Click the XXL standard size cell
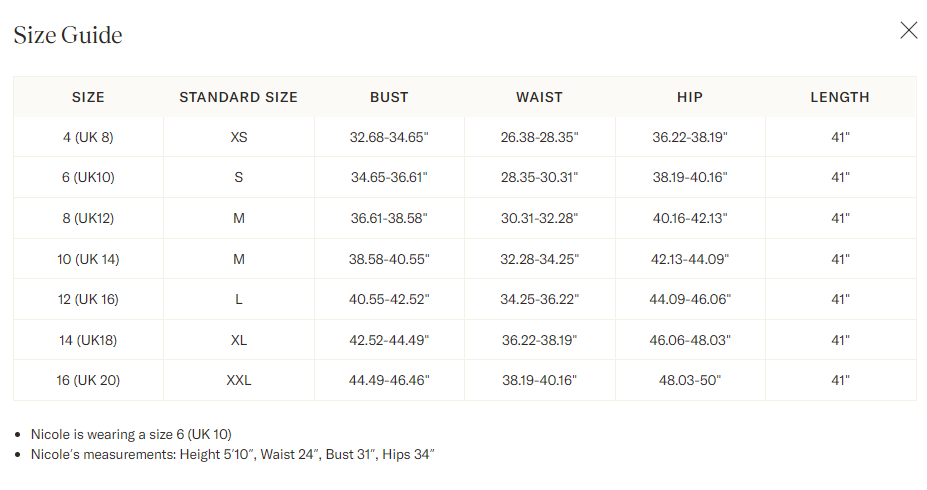Viewport: 927px width, 490px height. click(x=238, y=380)
